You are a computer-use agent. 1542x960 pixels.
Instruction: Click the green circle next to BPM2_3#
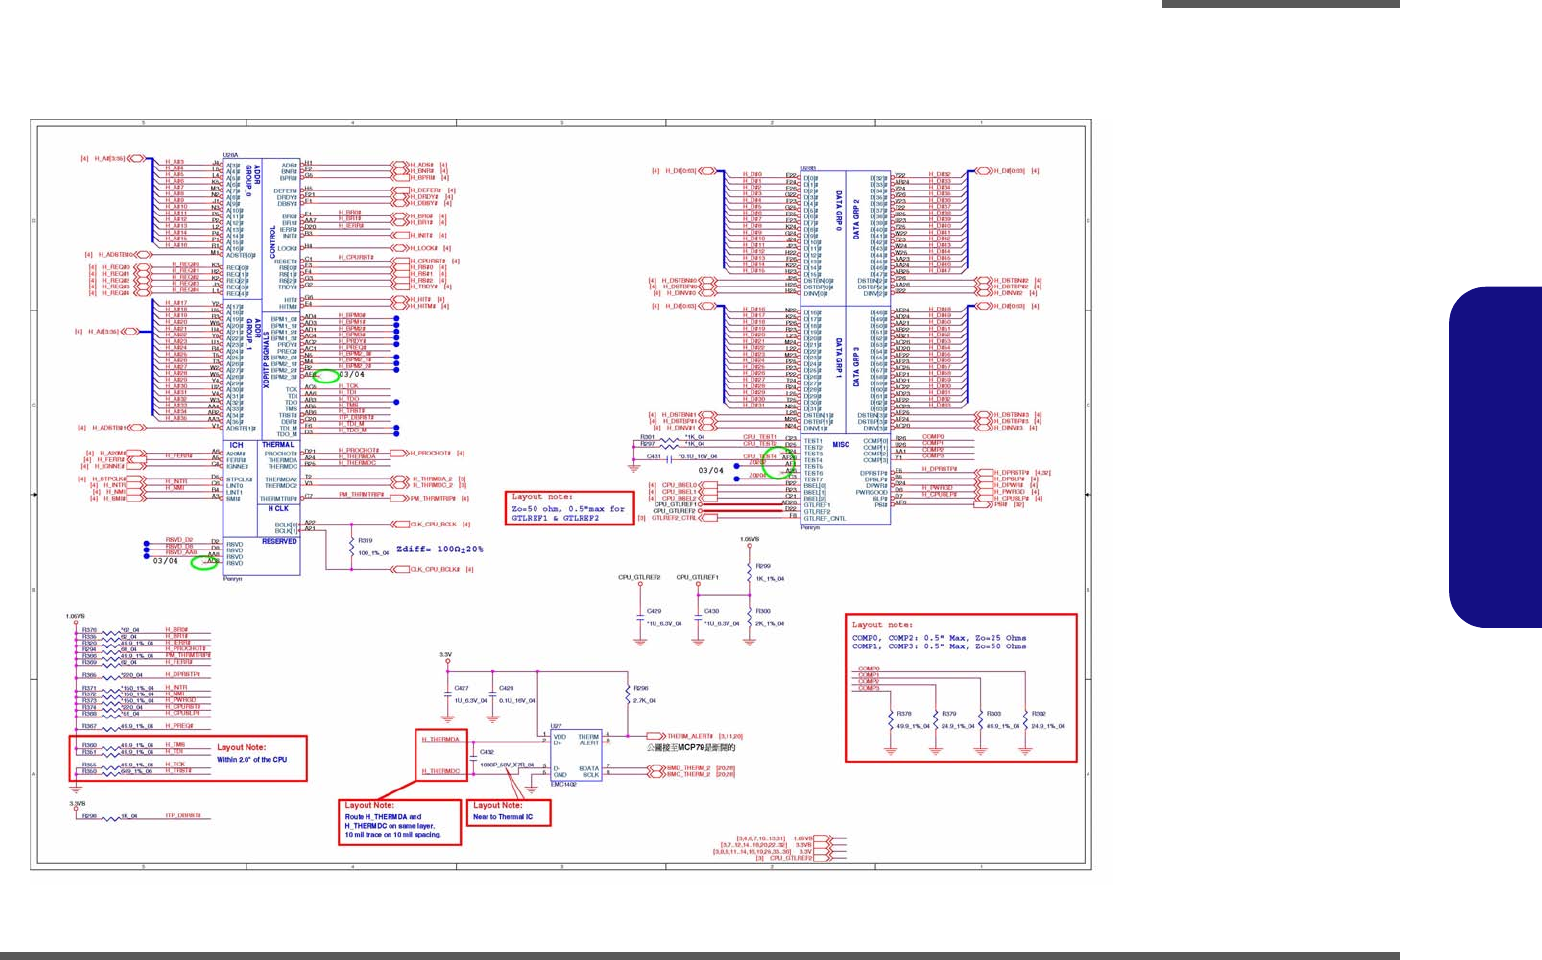[327, 376]
